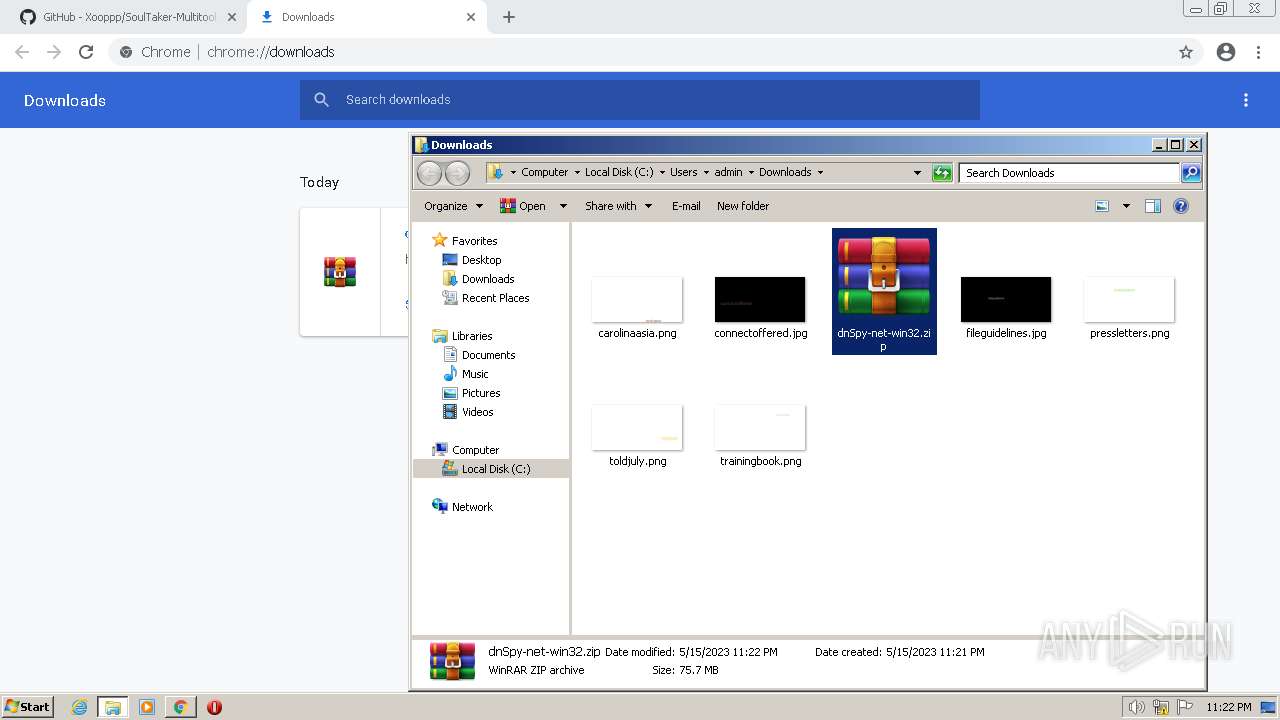Select dnSpy-net-win32.zip archive icon

(884, 277)
